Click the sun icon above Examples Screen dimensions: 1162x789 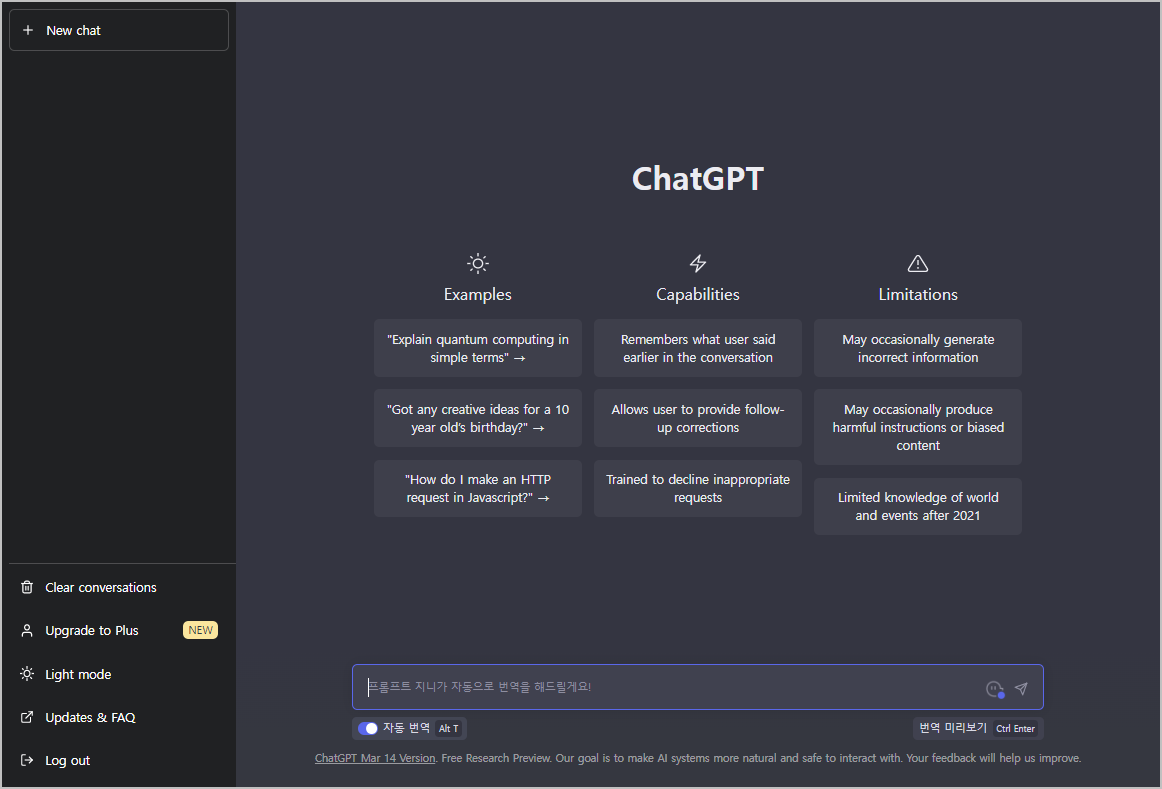[477, 263]
